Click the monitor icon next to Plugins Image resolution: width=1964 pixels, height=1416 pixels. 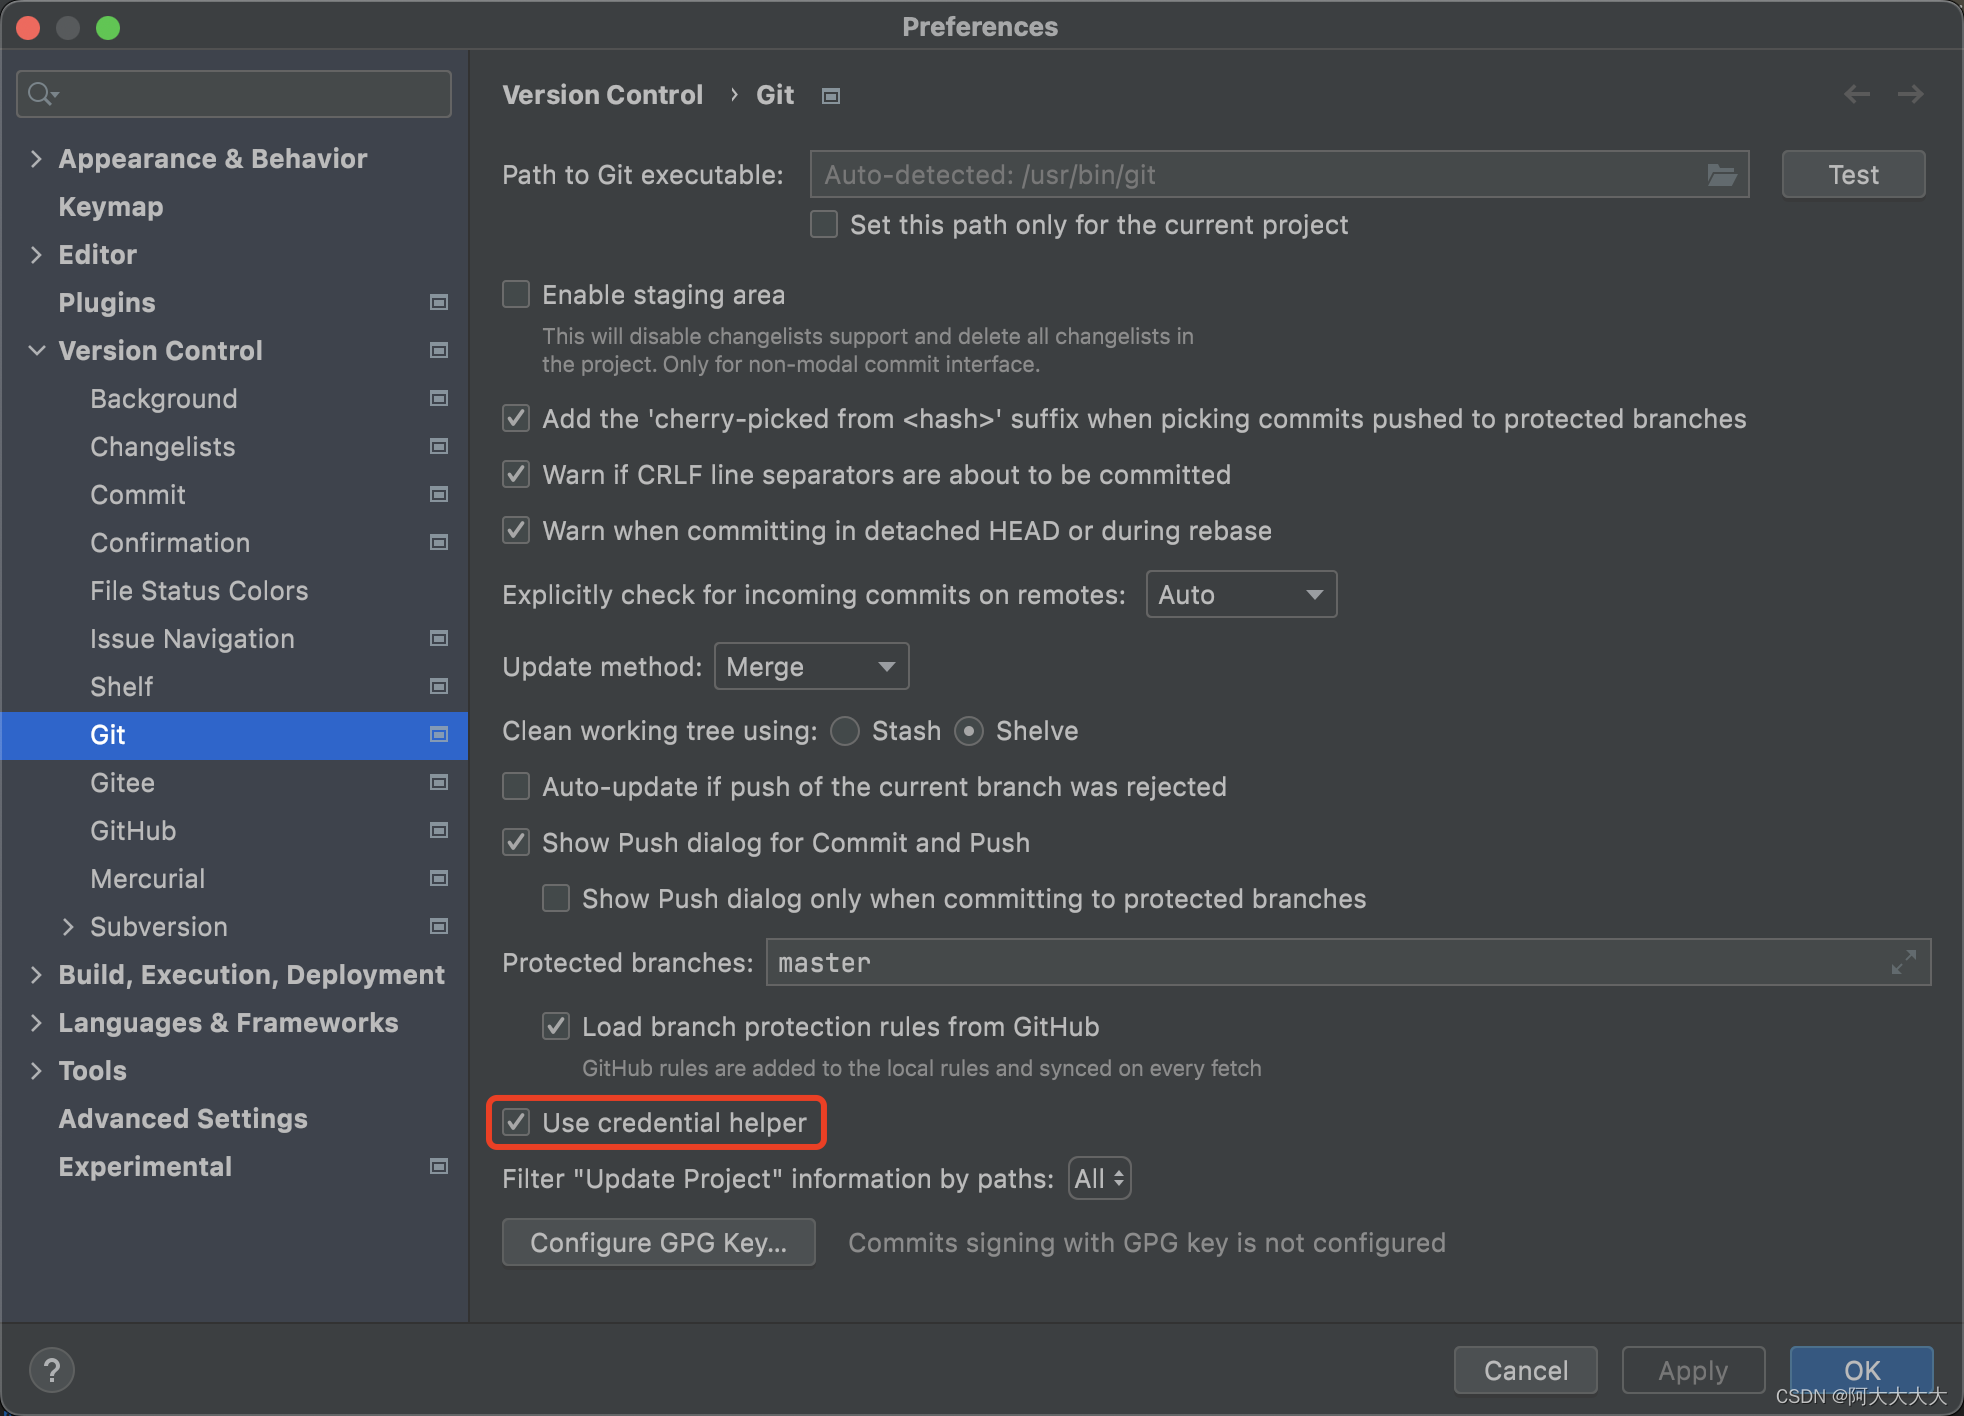438,302
